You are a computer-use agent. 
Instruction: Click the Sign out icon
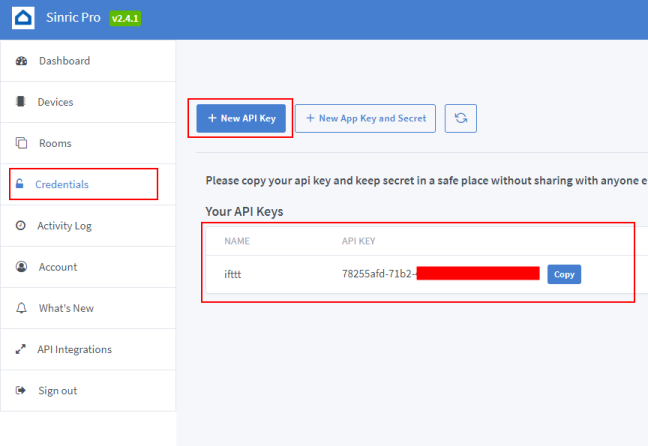(x=21, y=390)
